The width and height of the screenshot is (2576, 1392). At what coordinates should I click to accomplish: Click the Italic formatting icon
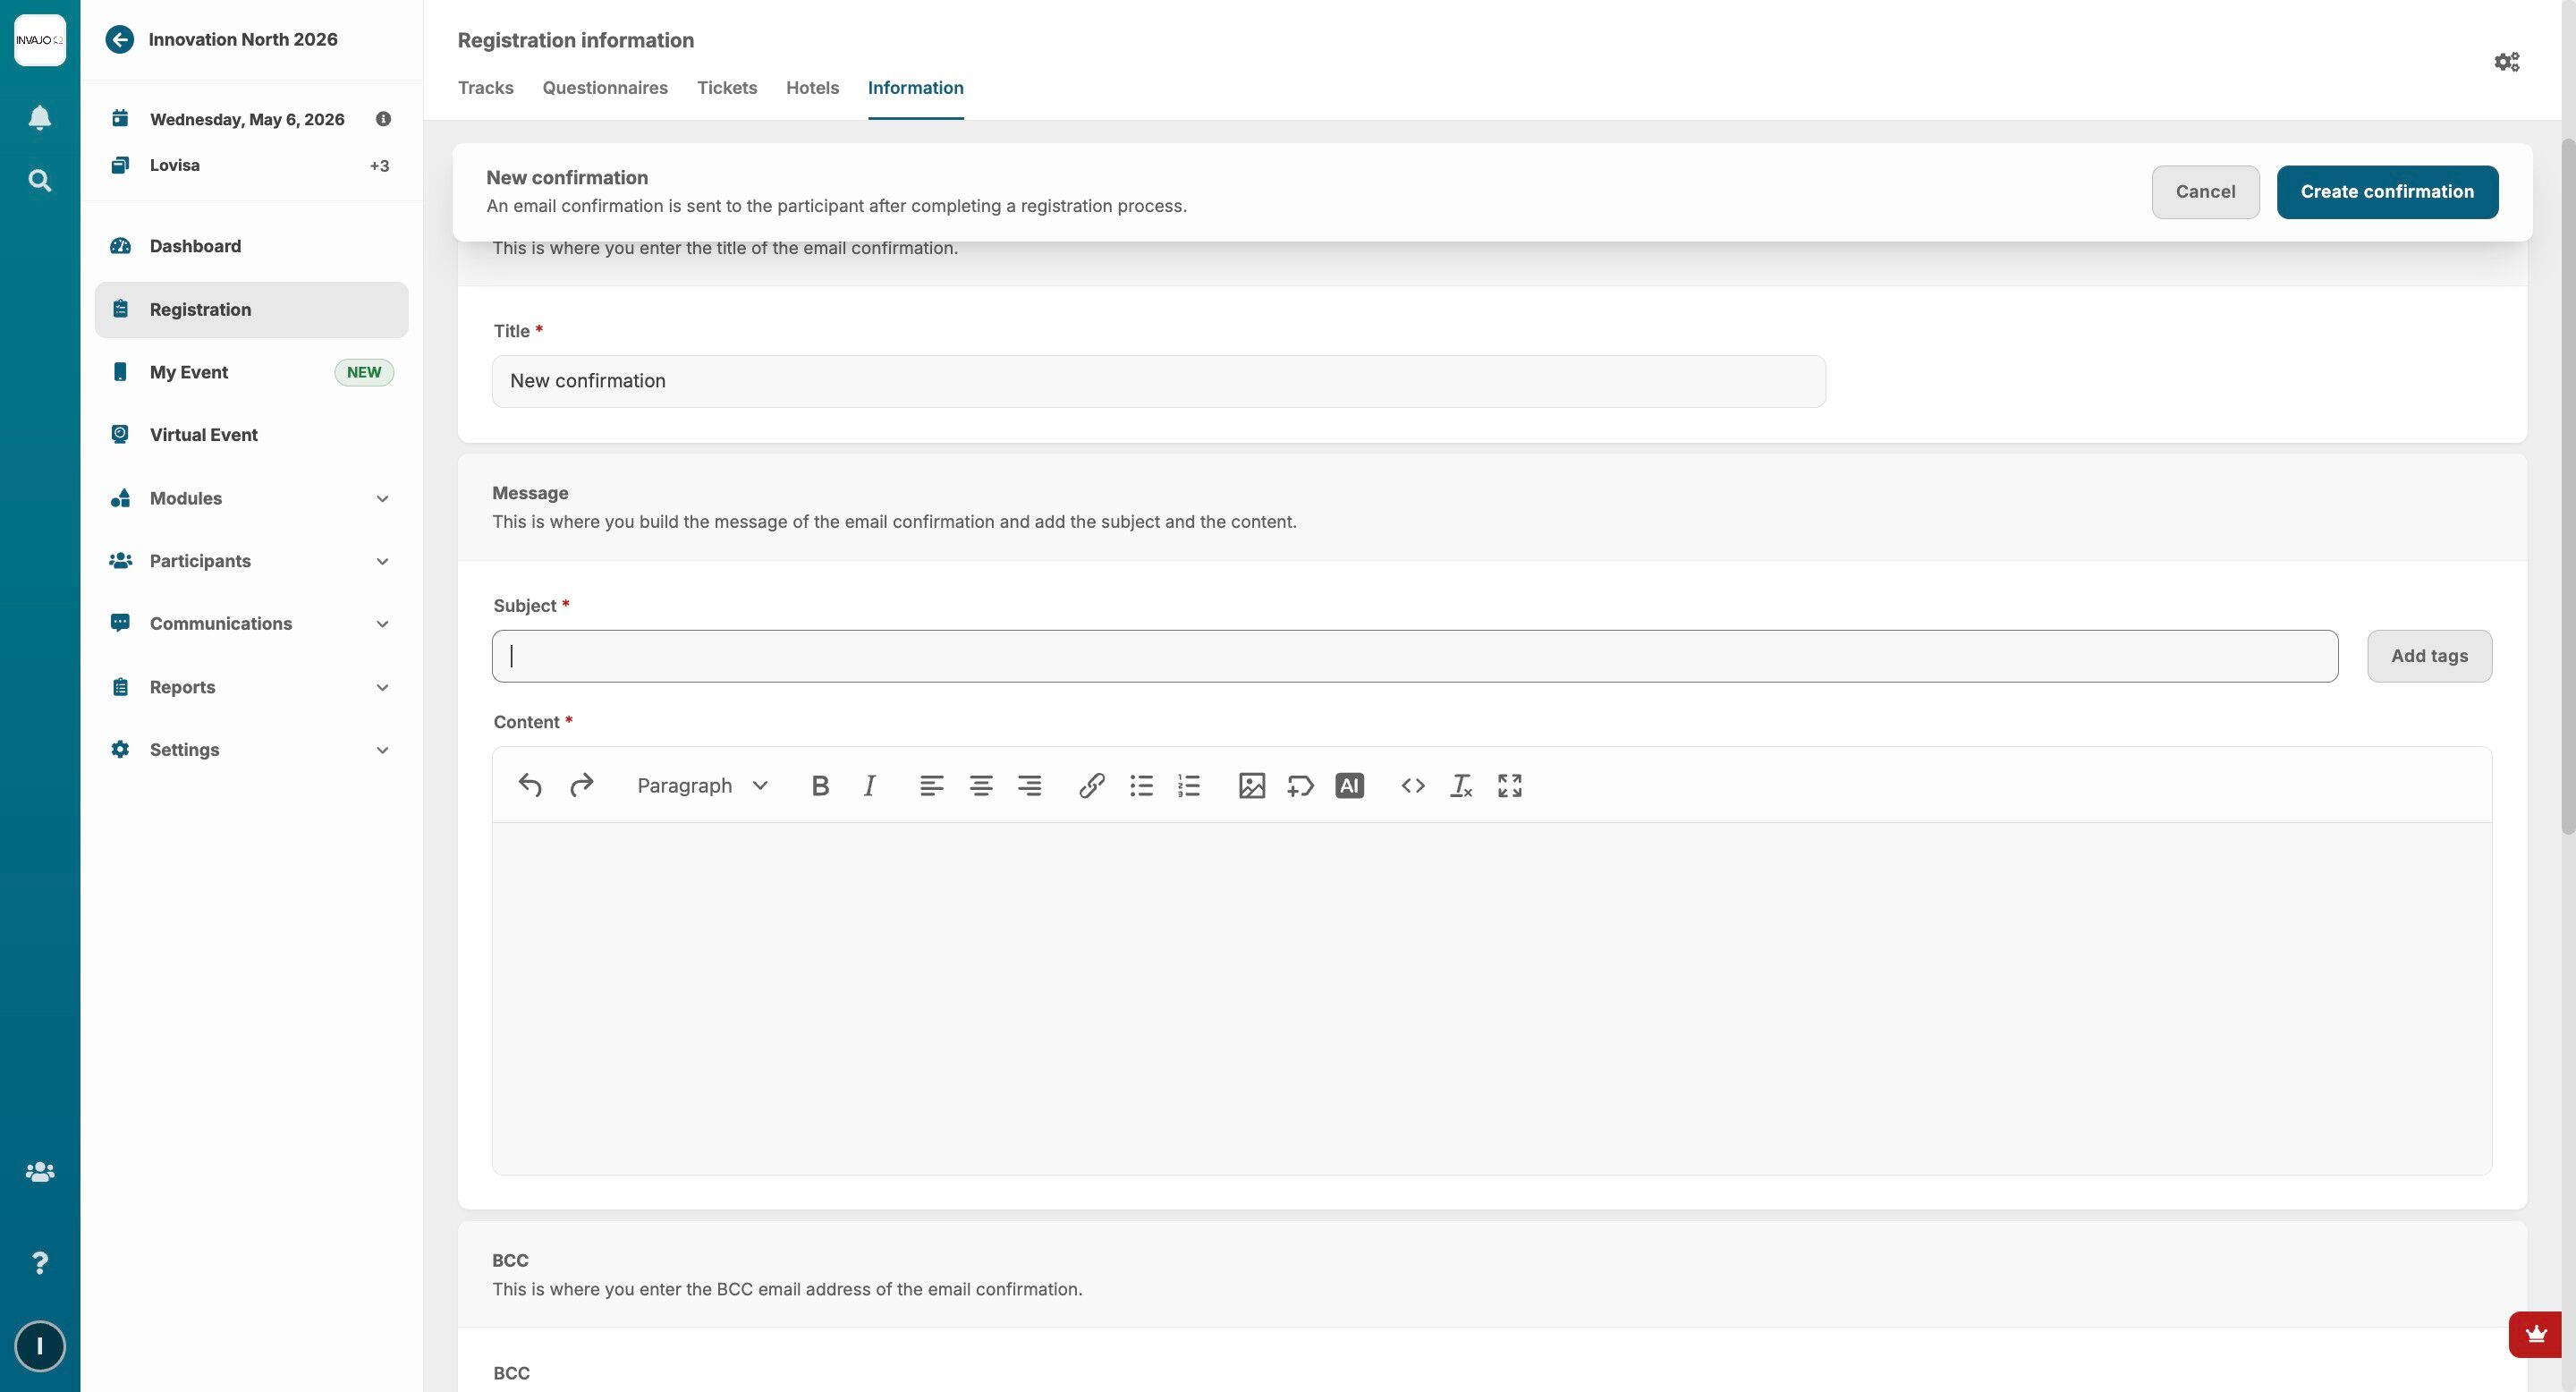click(869, 786)
